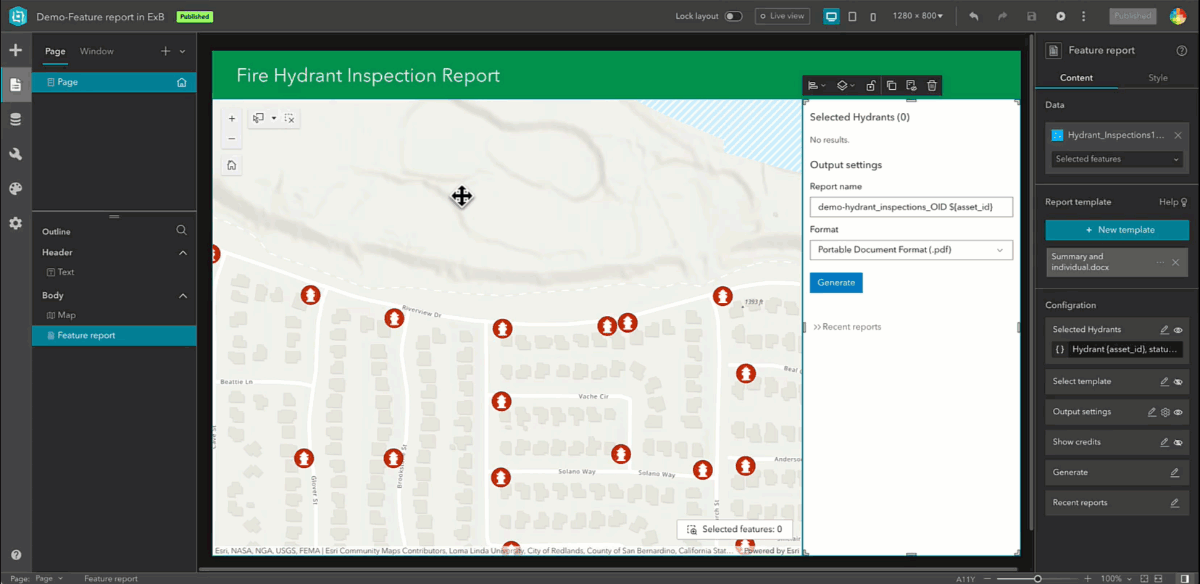
Task: Open the Selected features dropdown
Action: coord(1117,159)
